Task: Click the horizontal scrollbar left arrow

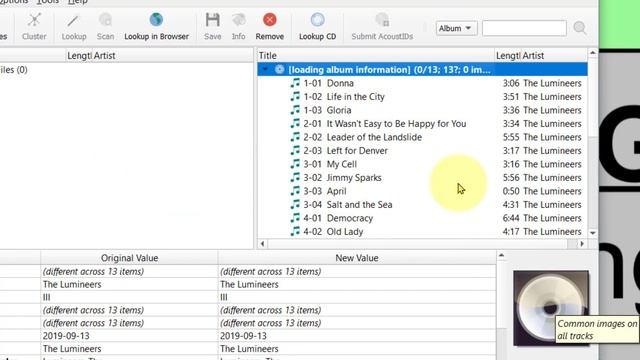Action: [262, 244]
